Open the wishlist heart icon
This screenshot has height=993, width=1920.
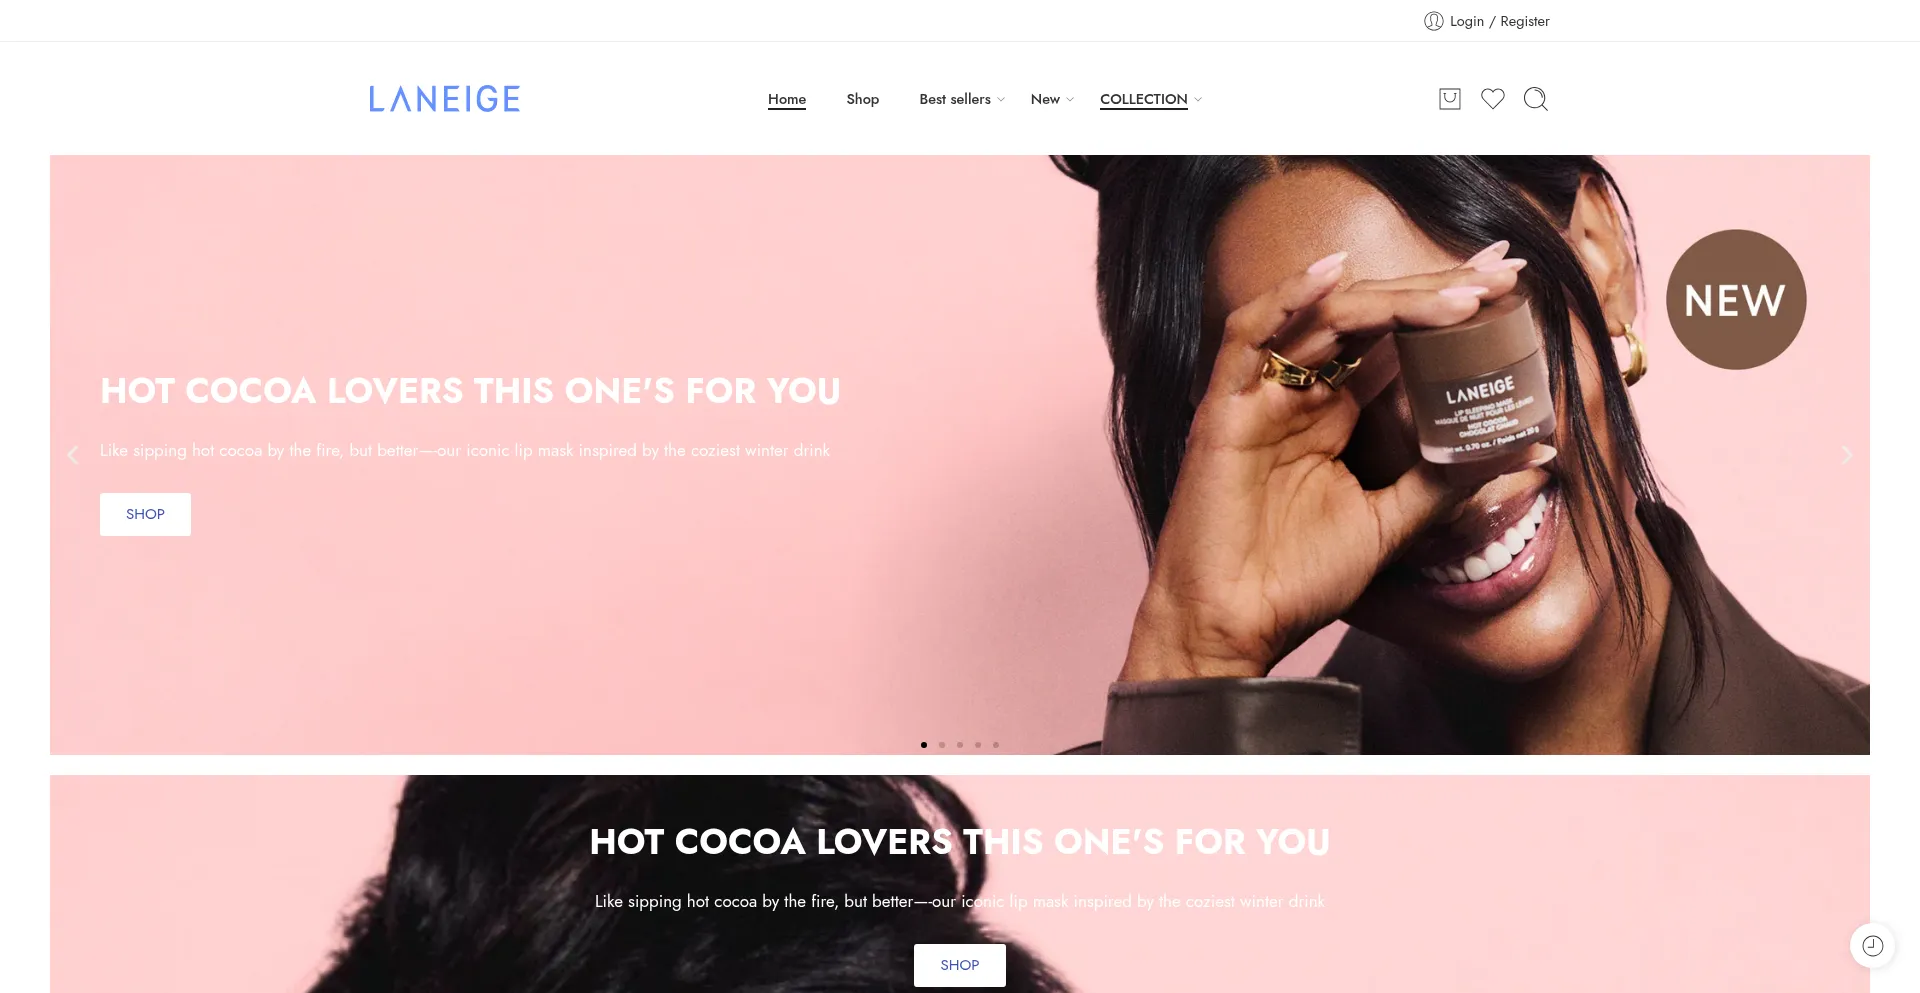1492,98
